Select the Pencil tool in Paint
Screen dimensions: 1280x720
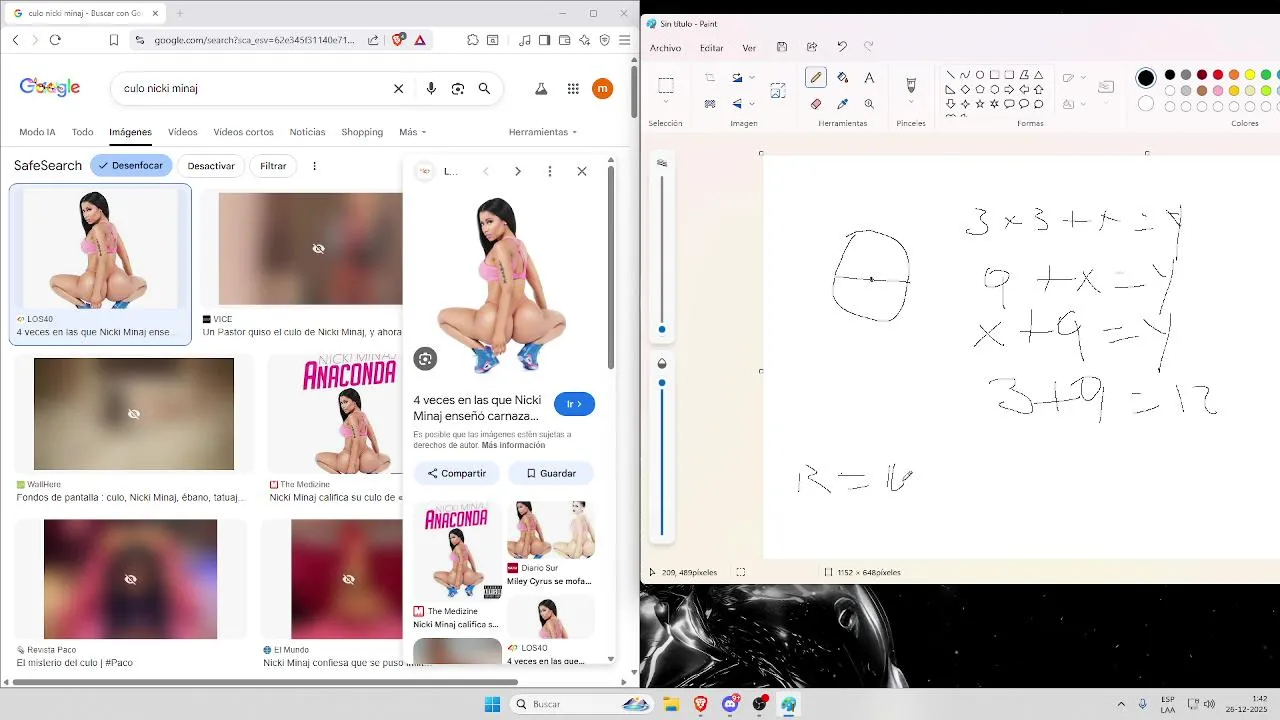(816, 77)
